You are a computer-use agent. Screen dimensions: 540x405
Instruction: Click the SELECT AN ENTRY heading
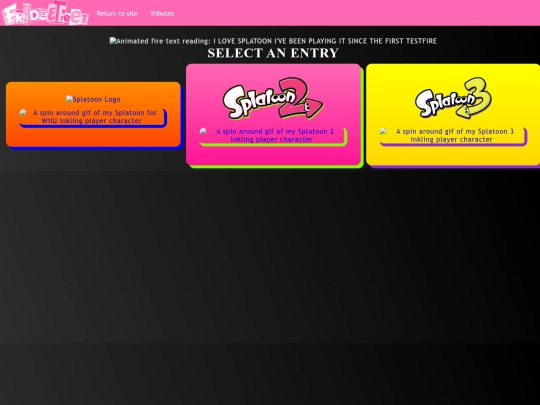click(x=273, y=53)
